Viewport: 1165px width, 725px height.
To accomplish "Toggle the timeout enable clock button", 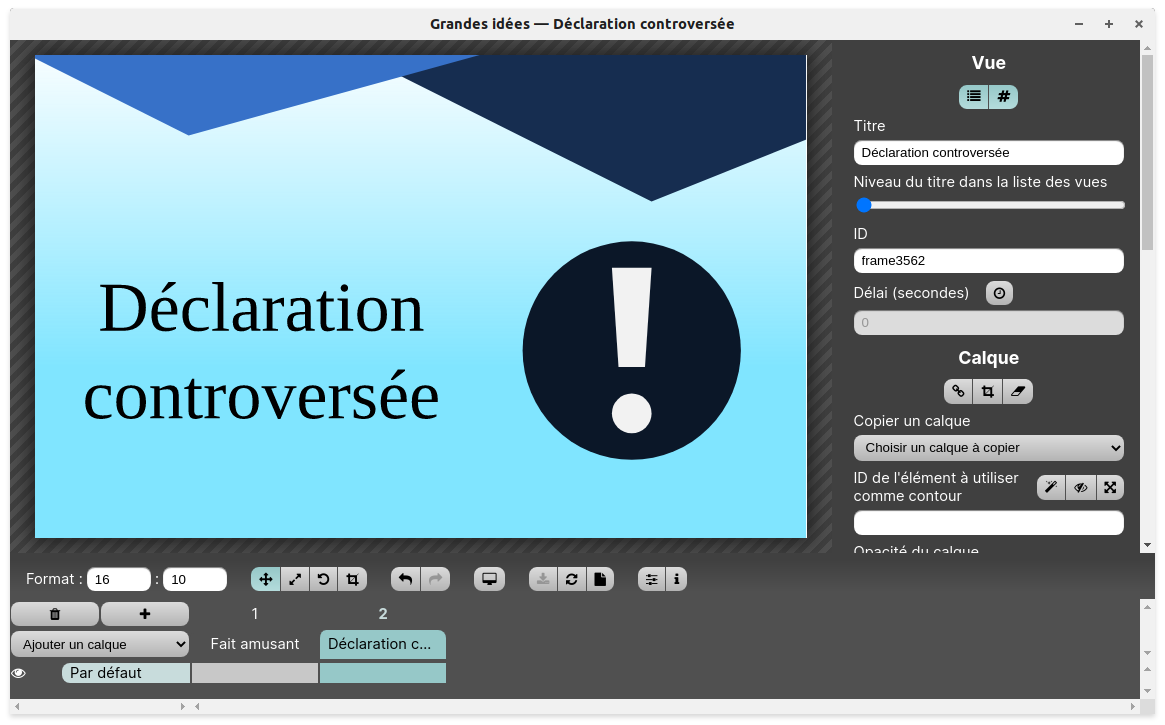I will coord(999,293).
